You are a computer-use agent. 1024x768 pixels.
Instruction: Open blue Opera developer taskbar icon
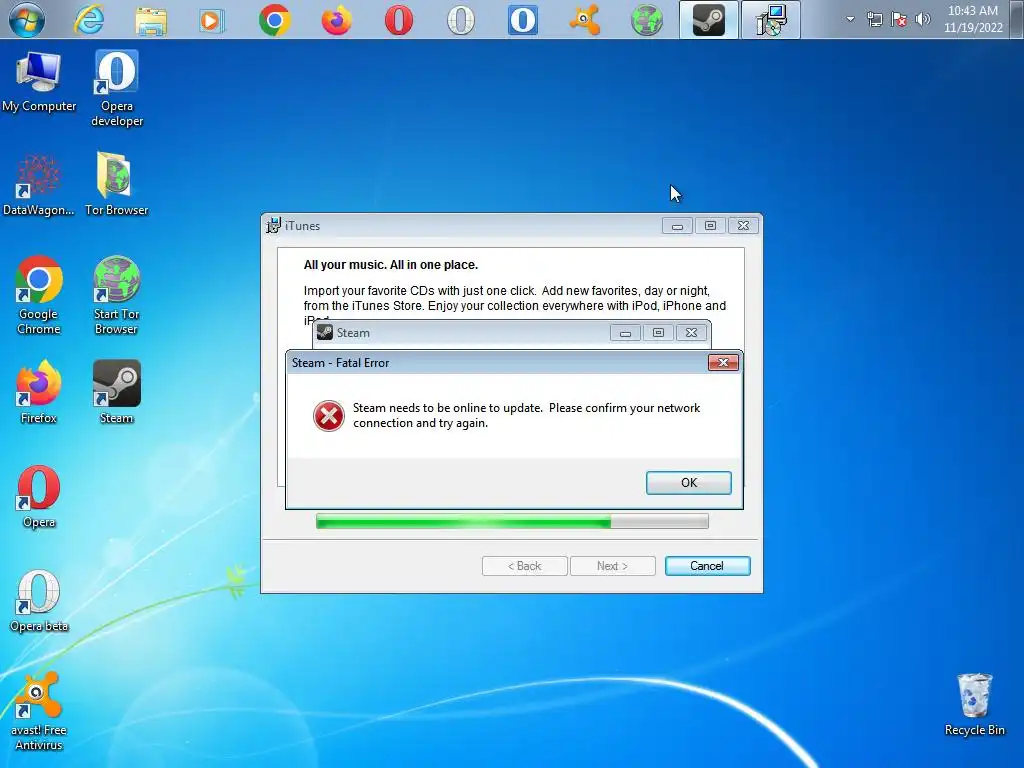tap(522, 20)
